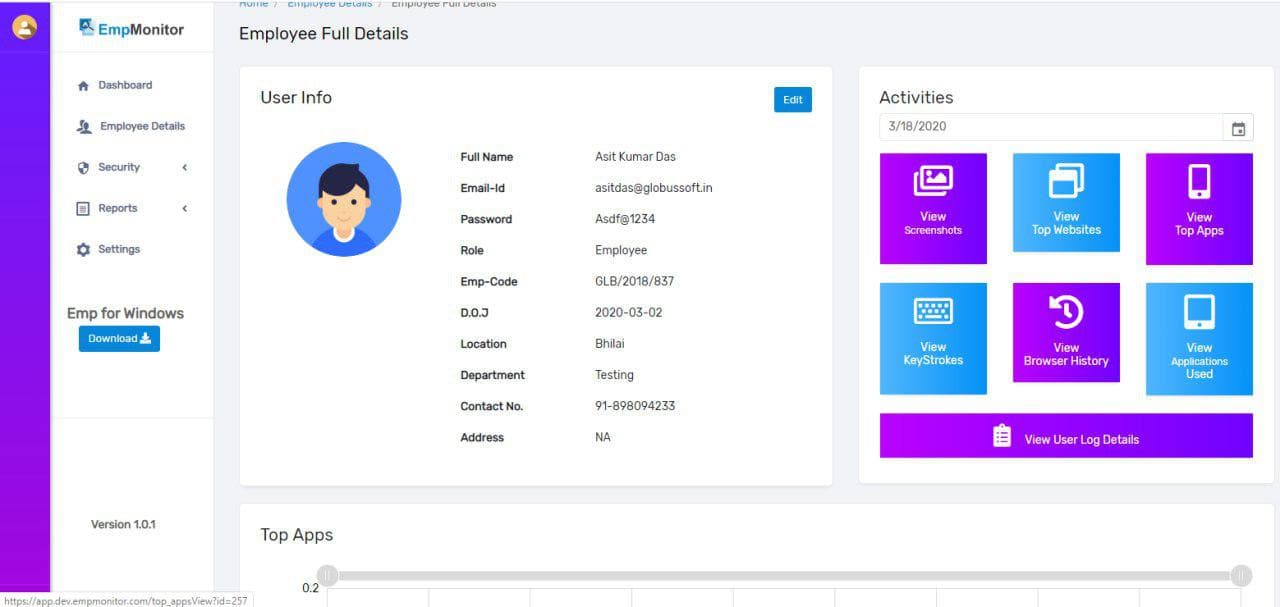Click the Employee Full Details page title
The width and height of the screenshot is (1280, 607).
(324, 34)
